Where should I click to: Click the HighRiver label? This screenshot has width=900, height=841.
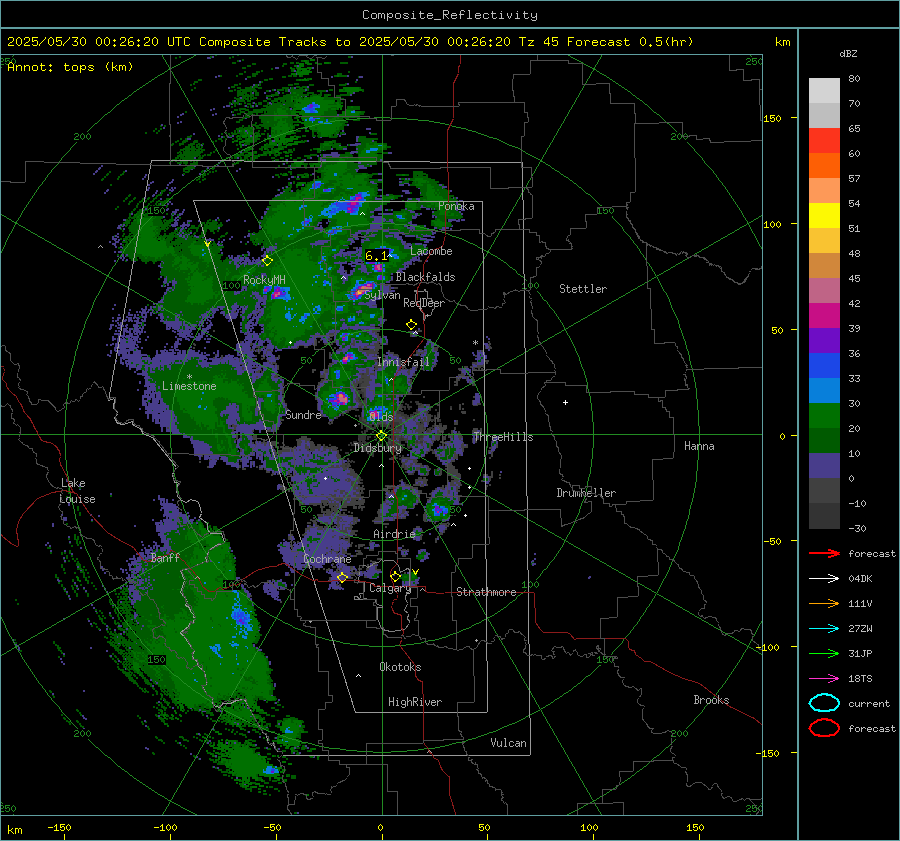(x=415, y=702)
